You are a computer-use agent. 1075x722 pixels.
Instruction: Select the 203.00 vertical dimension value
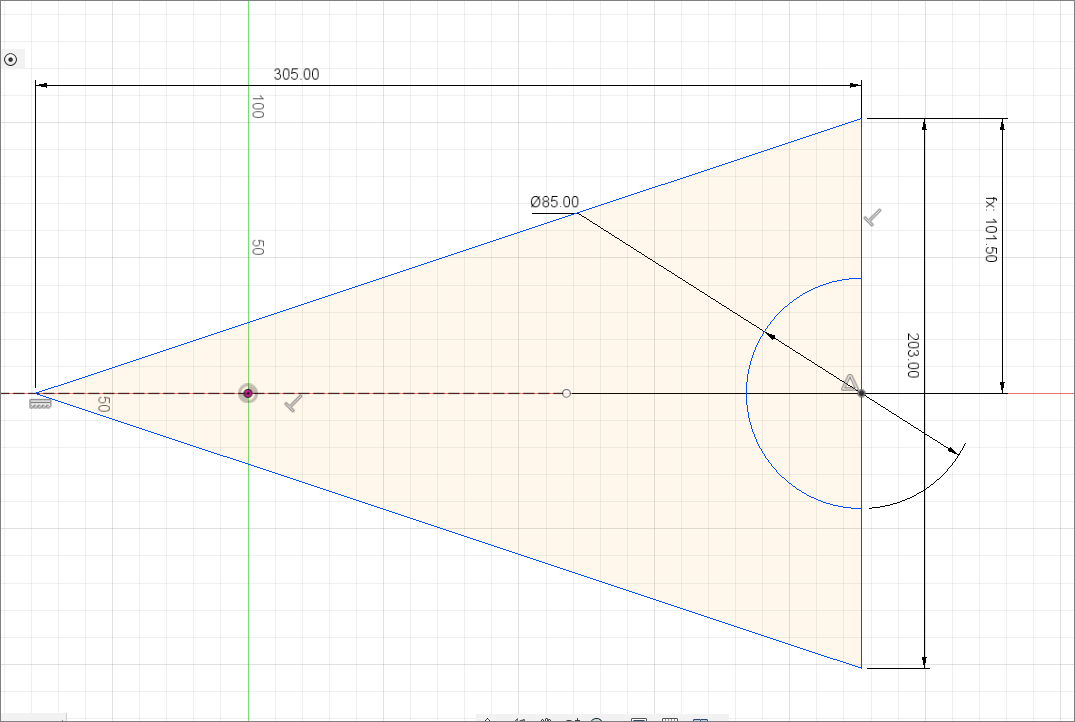click(913, 355)
